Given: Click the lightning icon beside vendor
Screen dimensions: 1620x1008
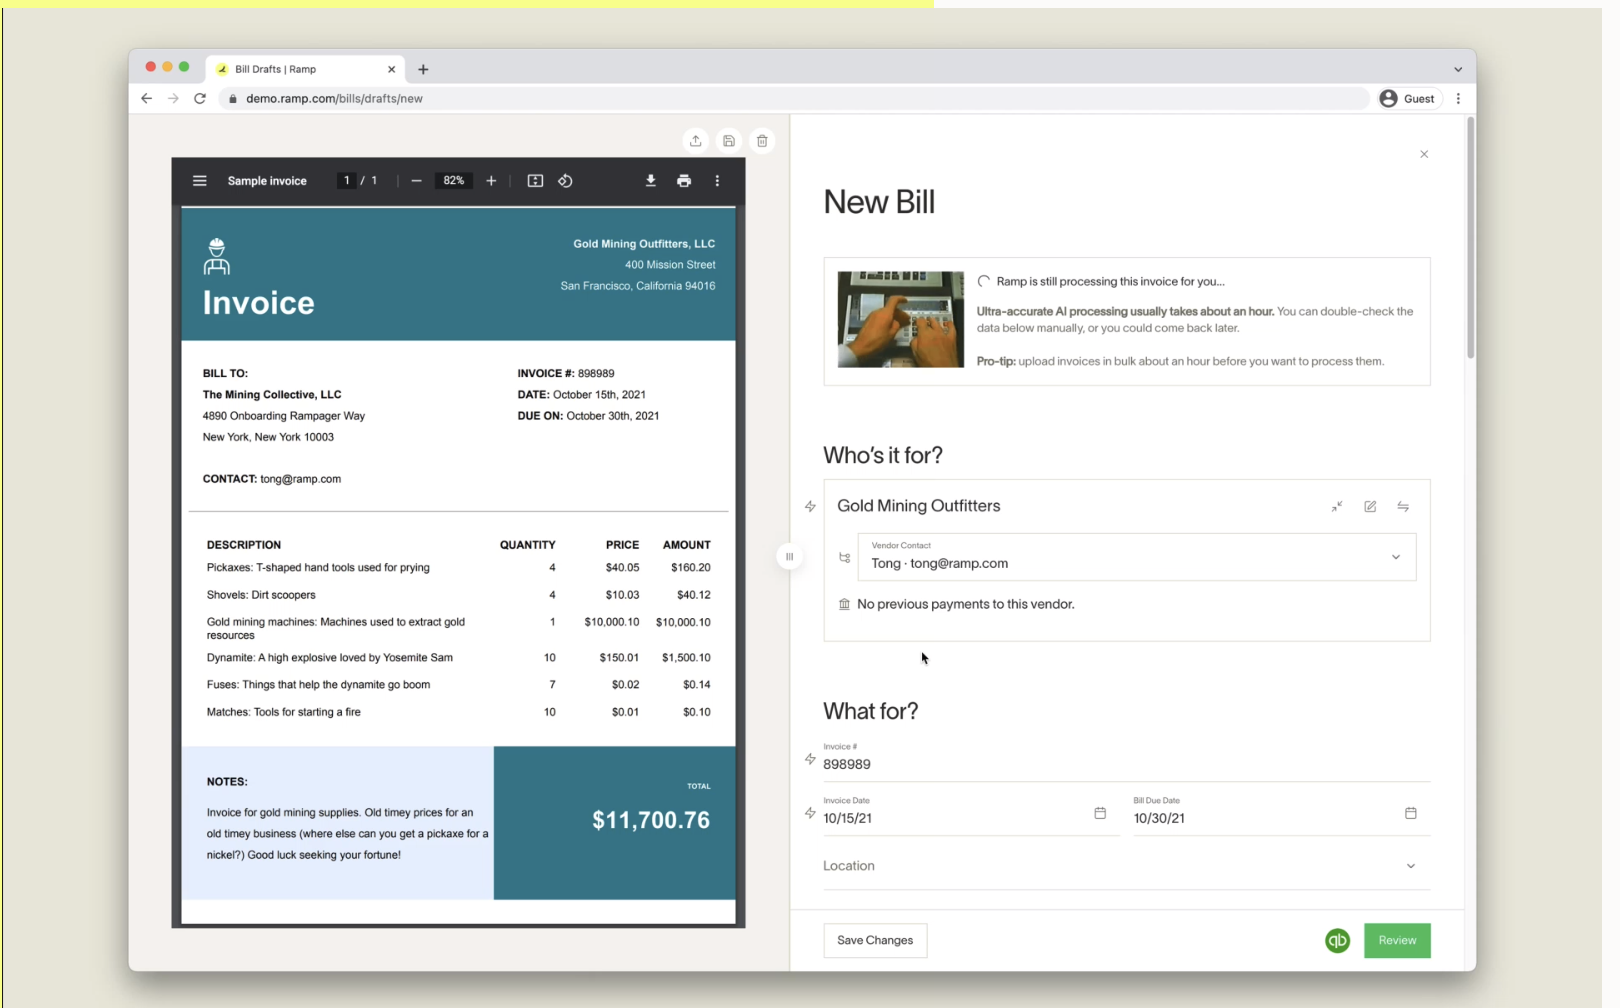Looking at the screenshot, I should 810,507.
